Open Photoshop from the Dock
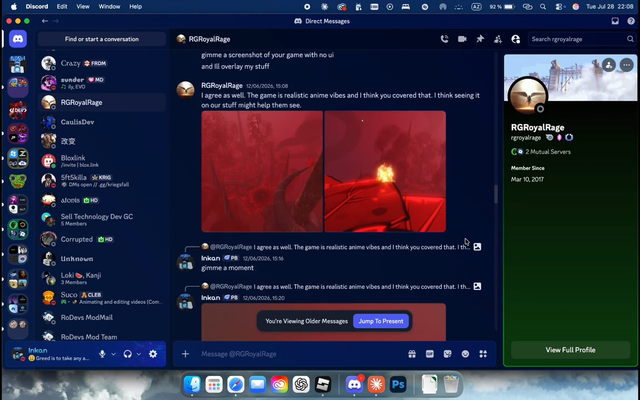This screenshot has width=640, height=400. (x=398, y=384)
